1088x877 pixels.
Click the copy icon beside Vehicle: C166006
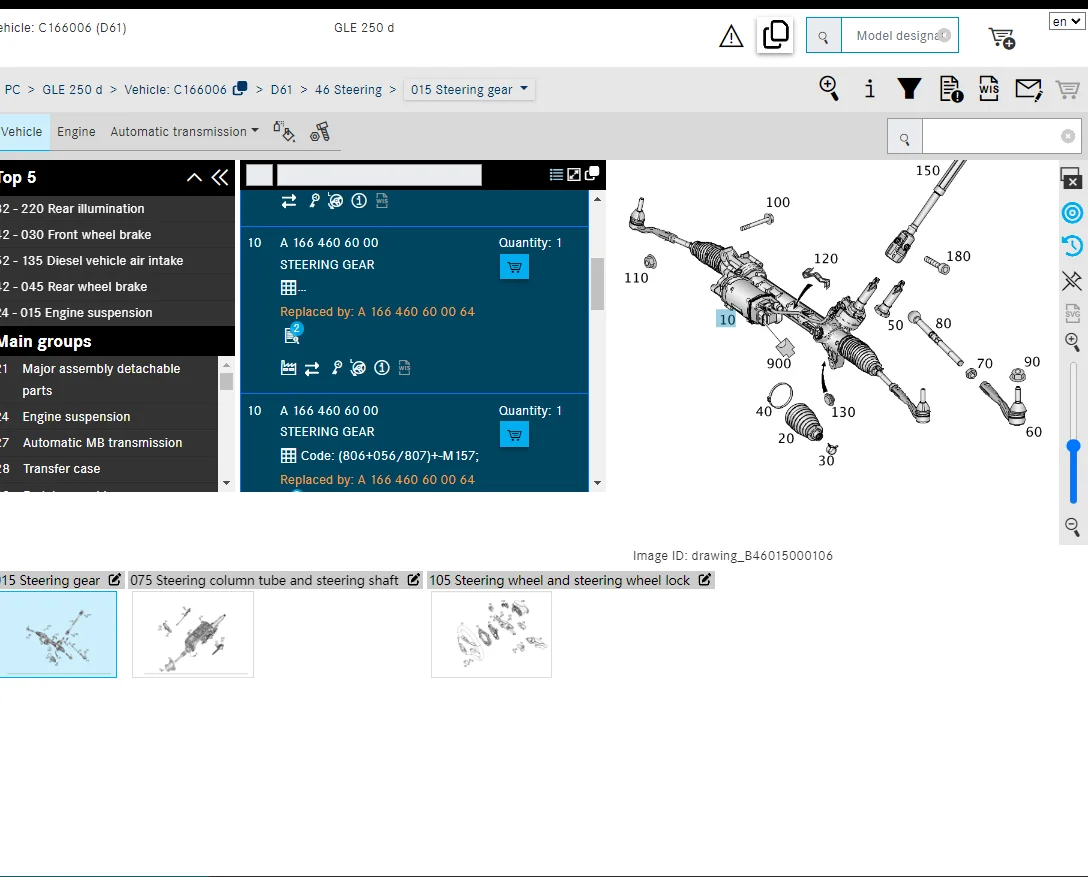(x=240, y=88)
